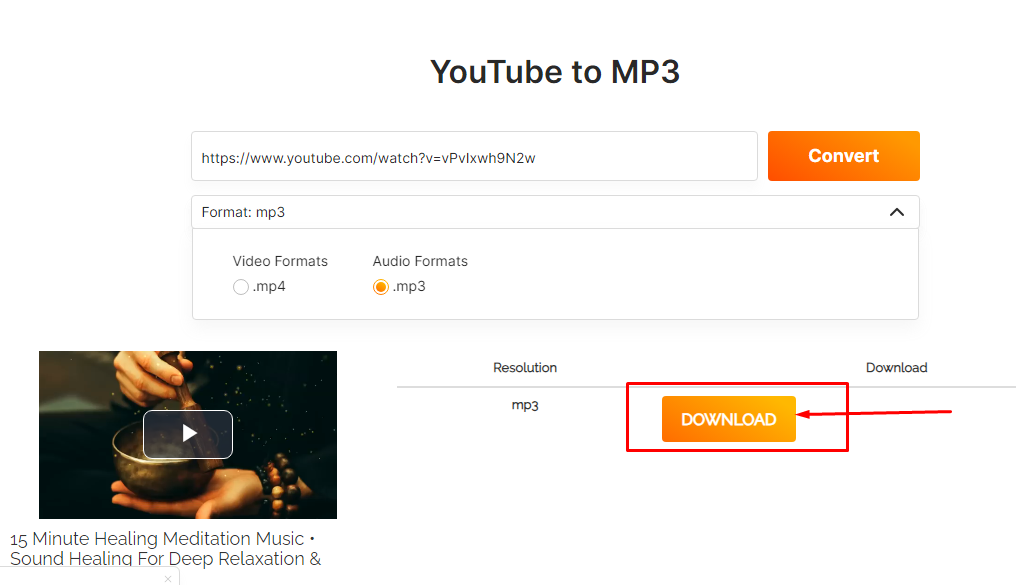Screen dimensions: 1016x585
Task: Focus the YouTube URL input field
Action: (x=474, y=156)
